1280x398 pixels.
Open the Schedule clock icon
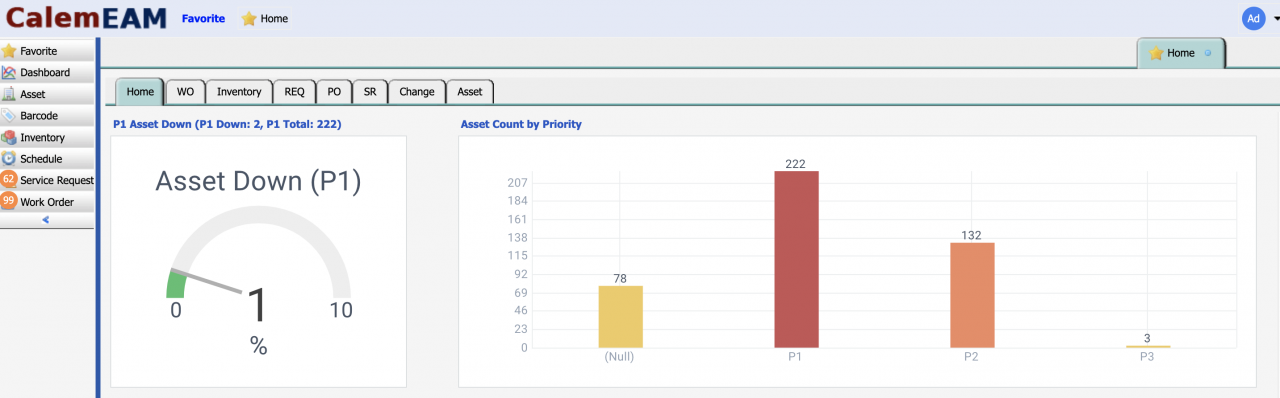tap(9, 159)
